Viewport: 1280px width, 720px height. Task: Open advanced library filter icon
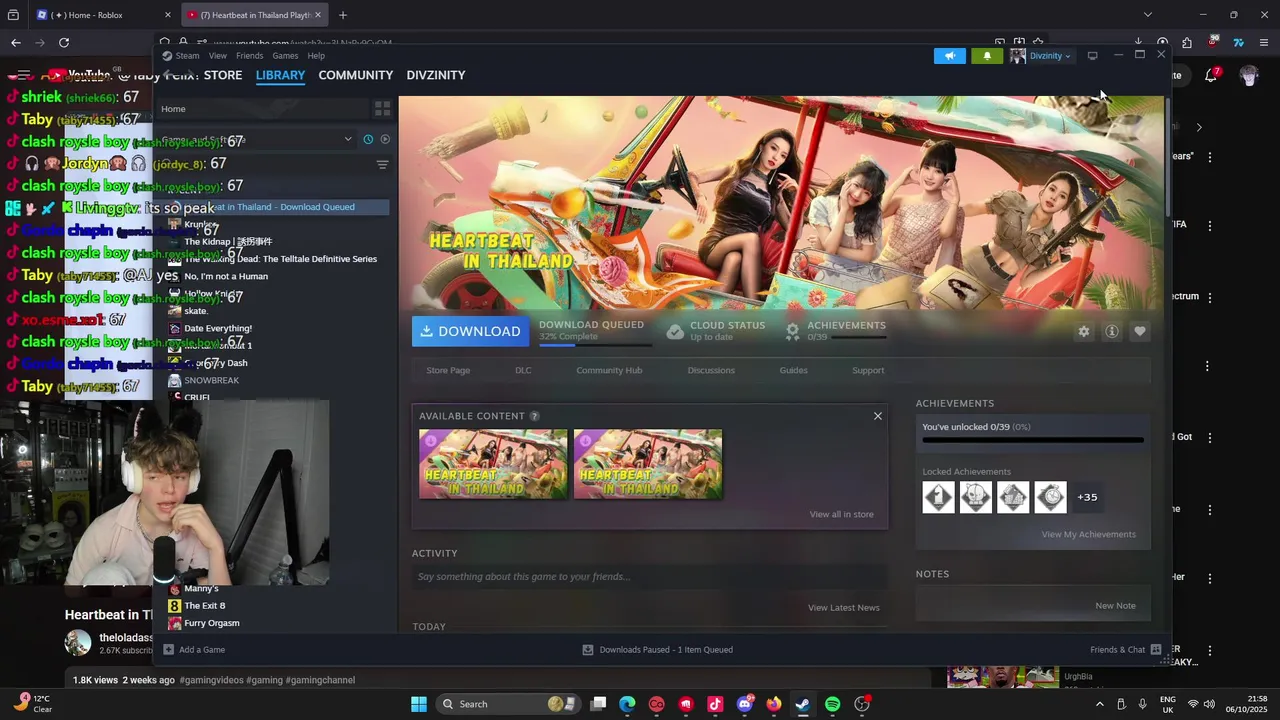point(382,165)
